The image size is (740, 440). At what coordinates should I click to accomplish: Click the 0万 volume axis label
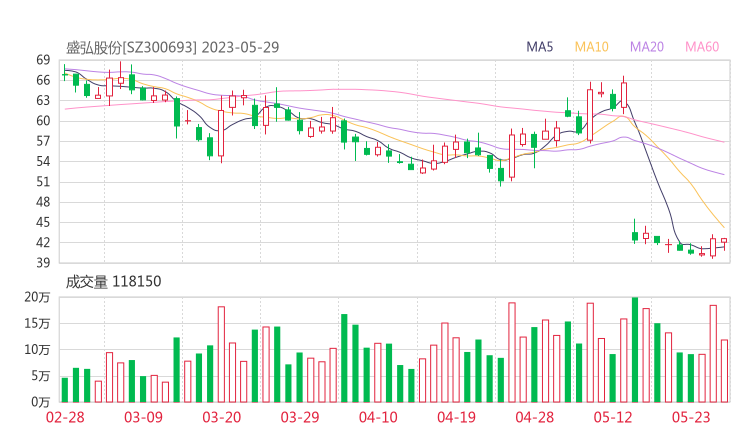pyautogui.click(x=41, y=402)
